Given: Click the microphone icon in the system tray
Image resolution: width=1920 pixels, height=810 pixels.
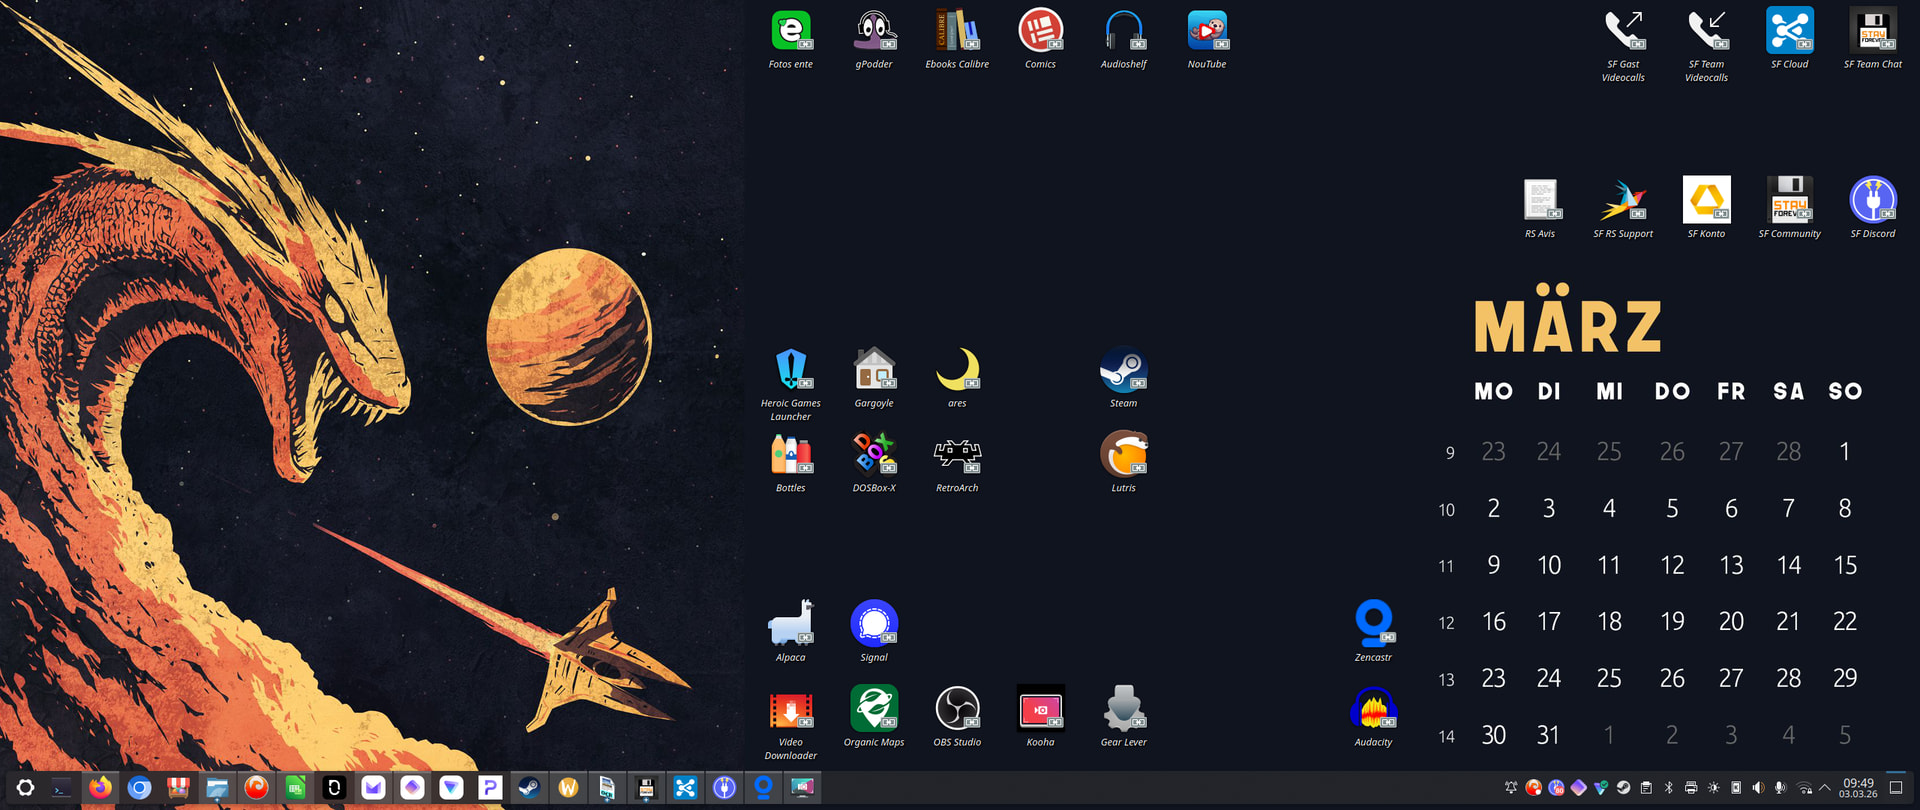Looking at the screenshot, I should (1780, 788).
